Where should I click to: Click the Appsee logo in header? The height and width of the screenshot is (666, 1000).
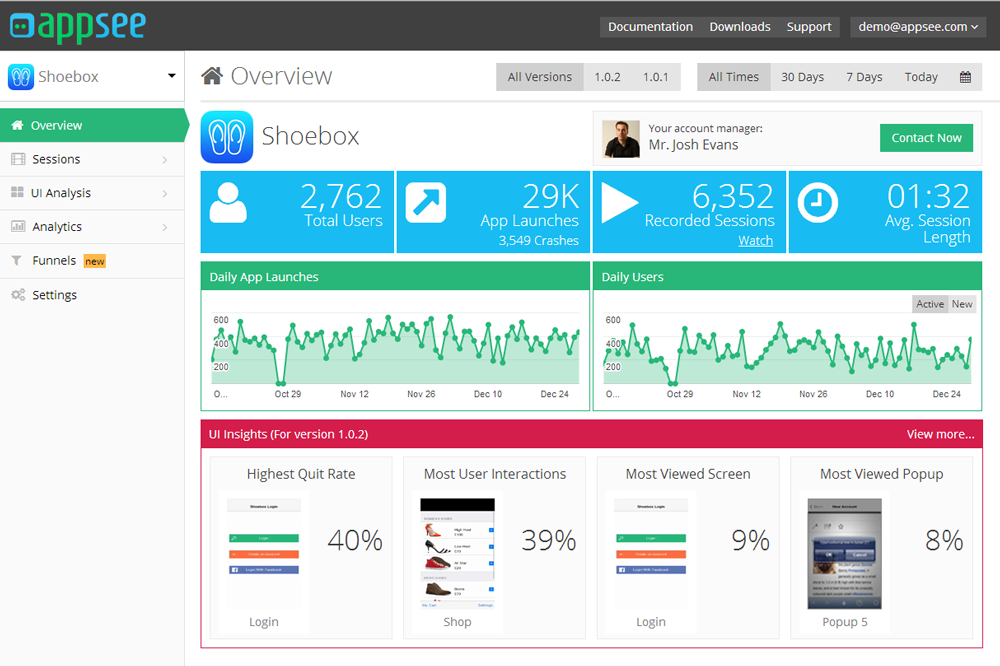point(77,25)
